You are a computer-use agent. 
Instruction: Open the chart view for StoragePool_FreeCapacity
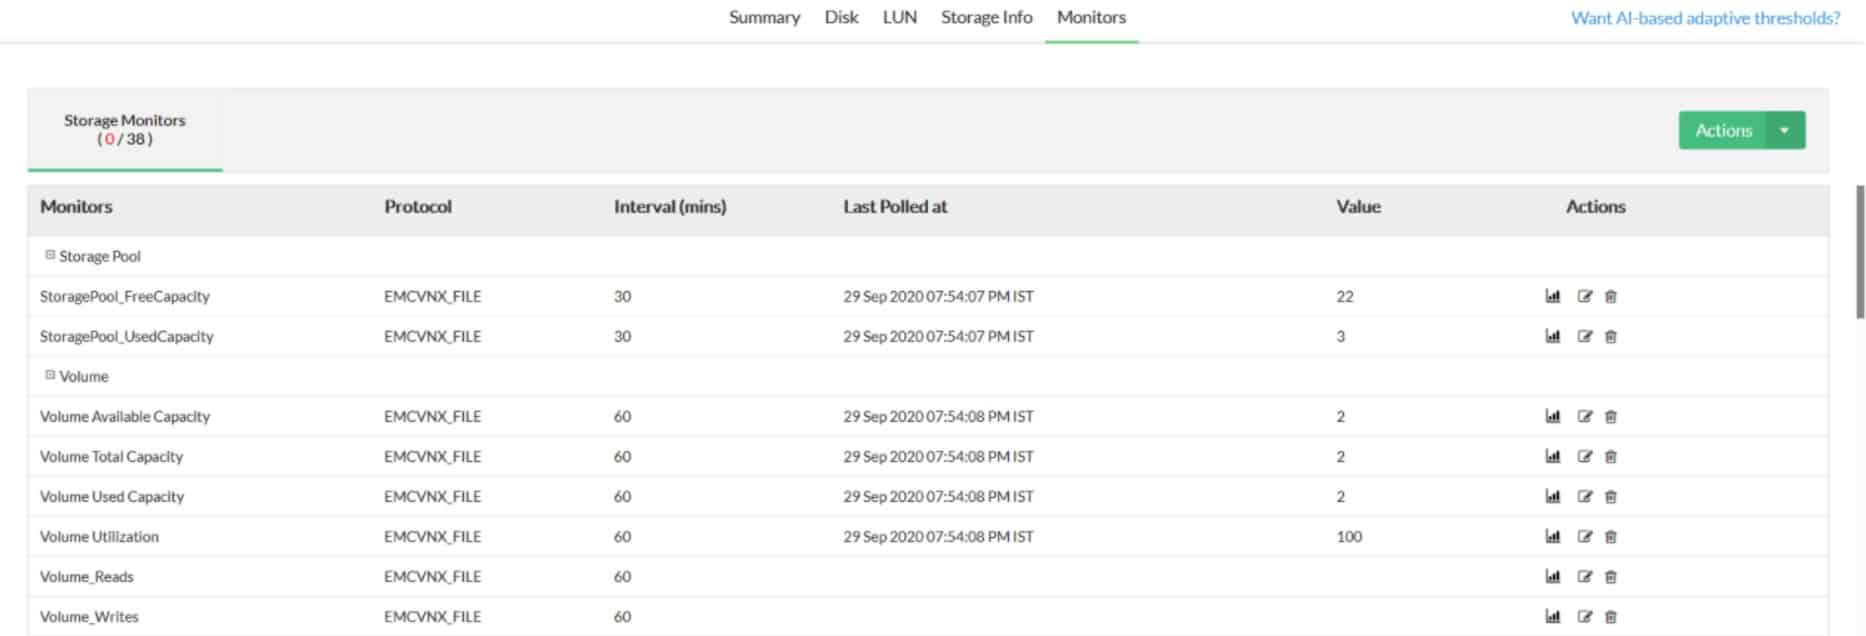[1551, 296]
